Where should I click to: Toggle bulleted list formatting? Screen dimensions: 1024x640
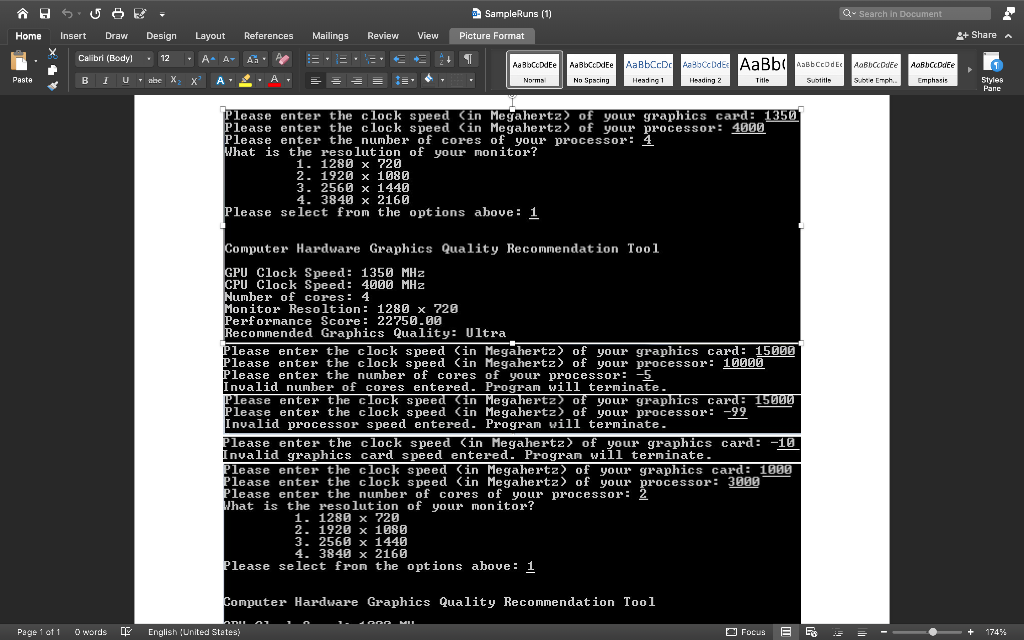click(315, 59)
